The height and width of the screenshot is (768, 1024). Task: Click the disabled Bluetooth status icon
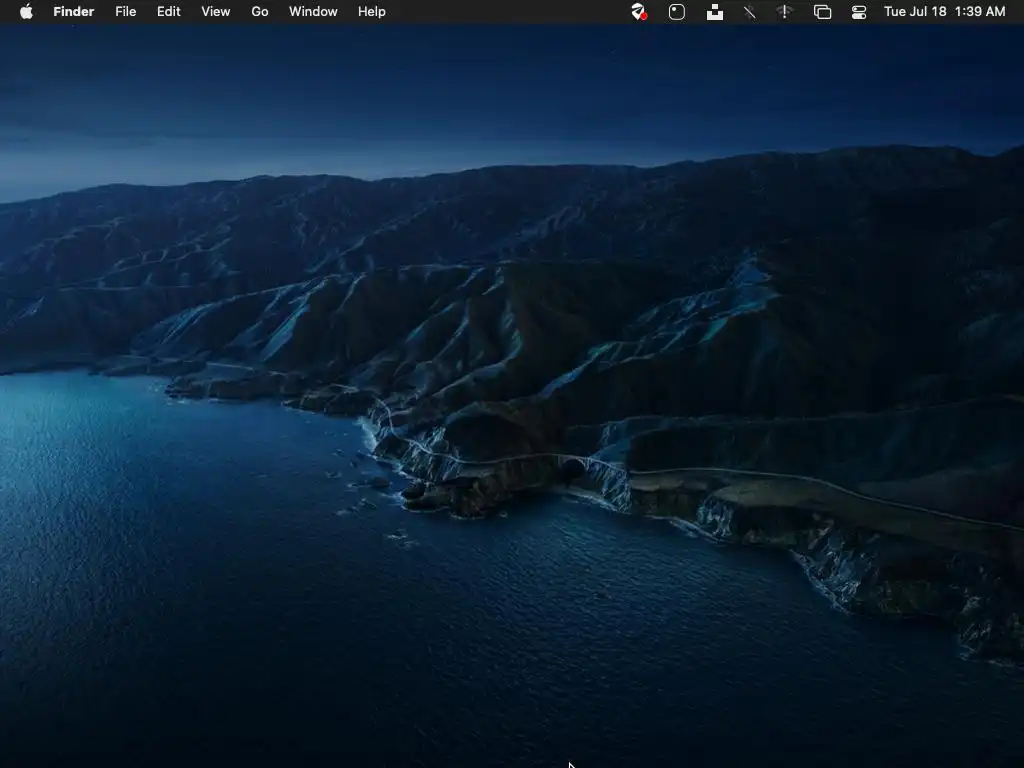[750, 12]
